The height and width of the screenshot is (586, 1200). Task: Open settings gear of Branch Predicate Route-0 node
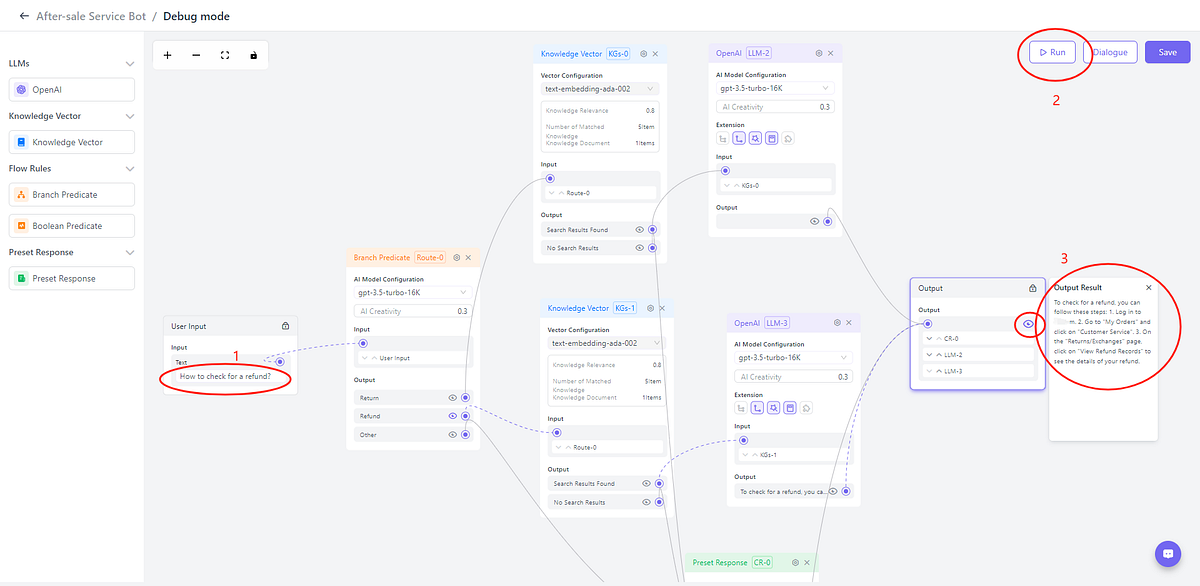click(457, 257)
